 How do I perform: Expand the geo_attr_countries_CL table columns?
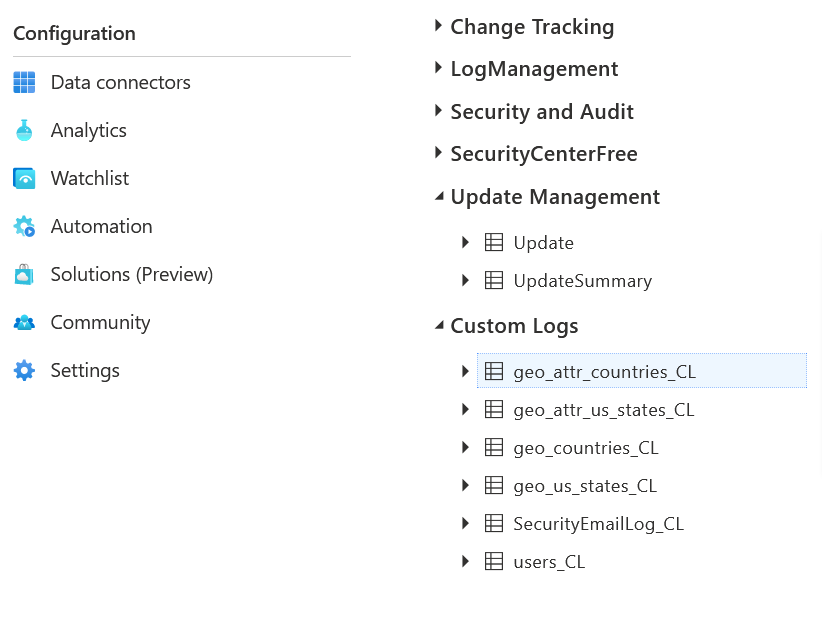click(x=465, y=371)
